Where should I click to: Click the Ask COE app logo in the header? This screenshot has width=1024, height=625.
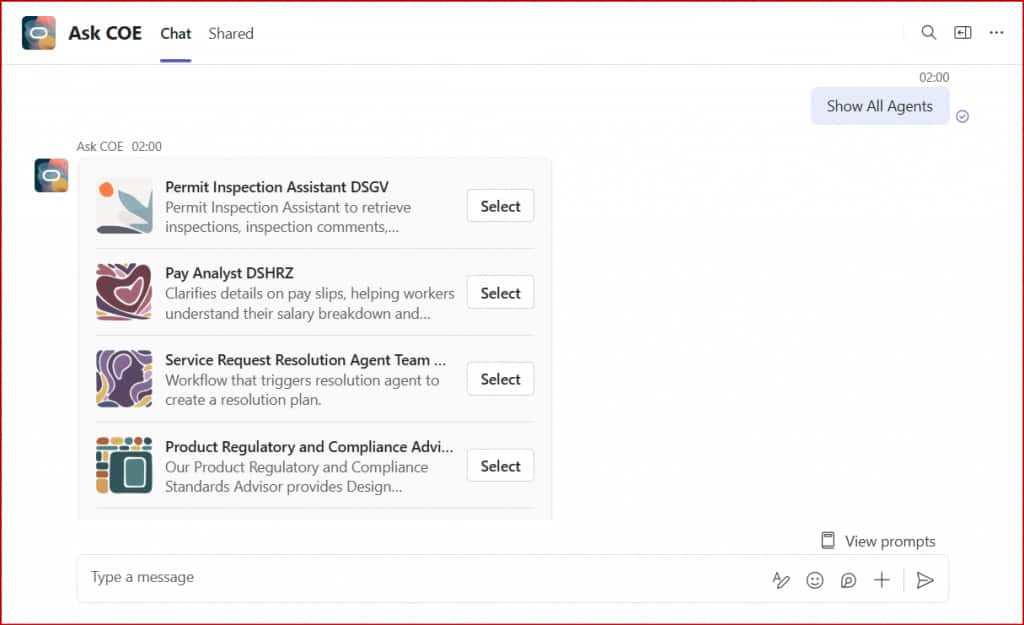[x=39, y=33]
